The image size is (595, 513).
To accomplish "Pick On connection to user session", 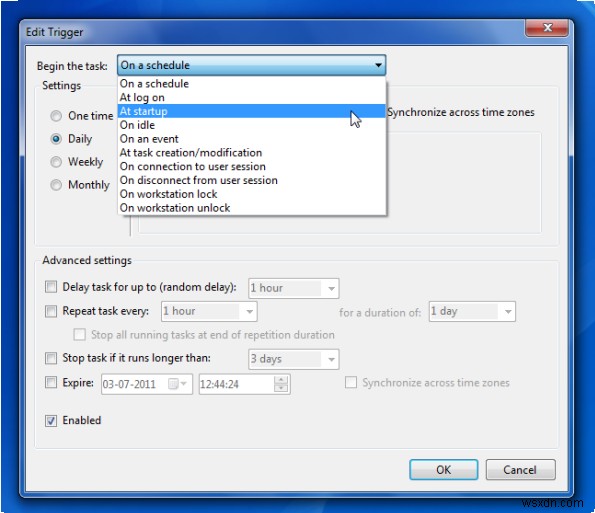I will pyautogui.click(x=252, y=167).
